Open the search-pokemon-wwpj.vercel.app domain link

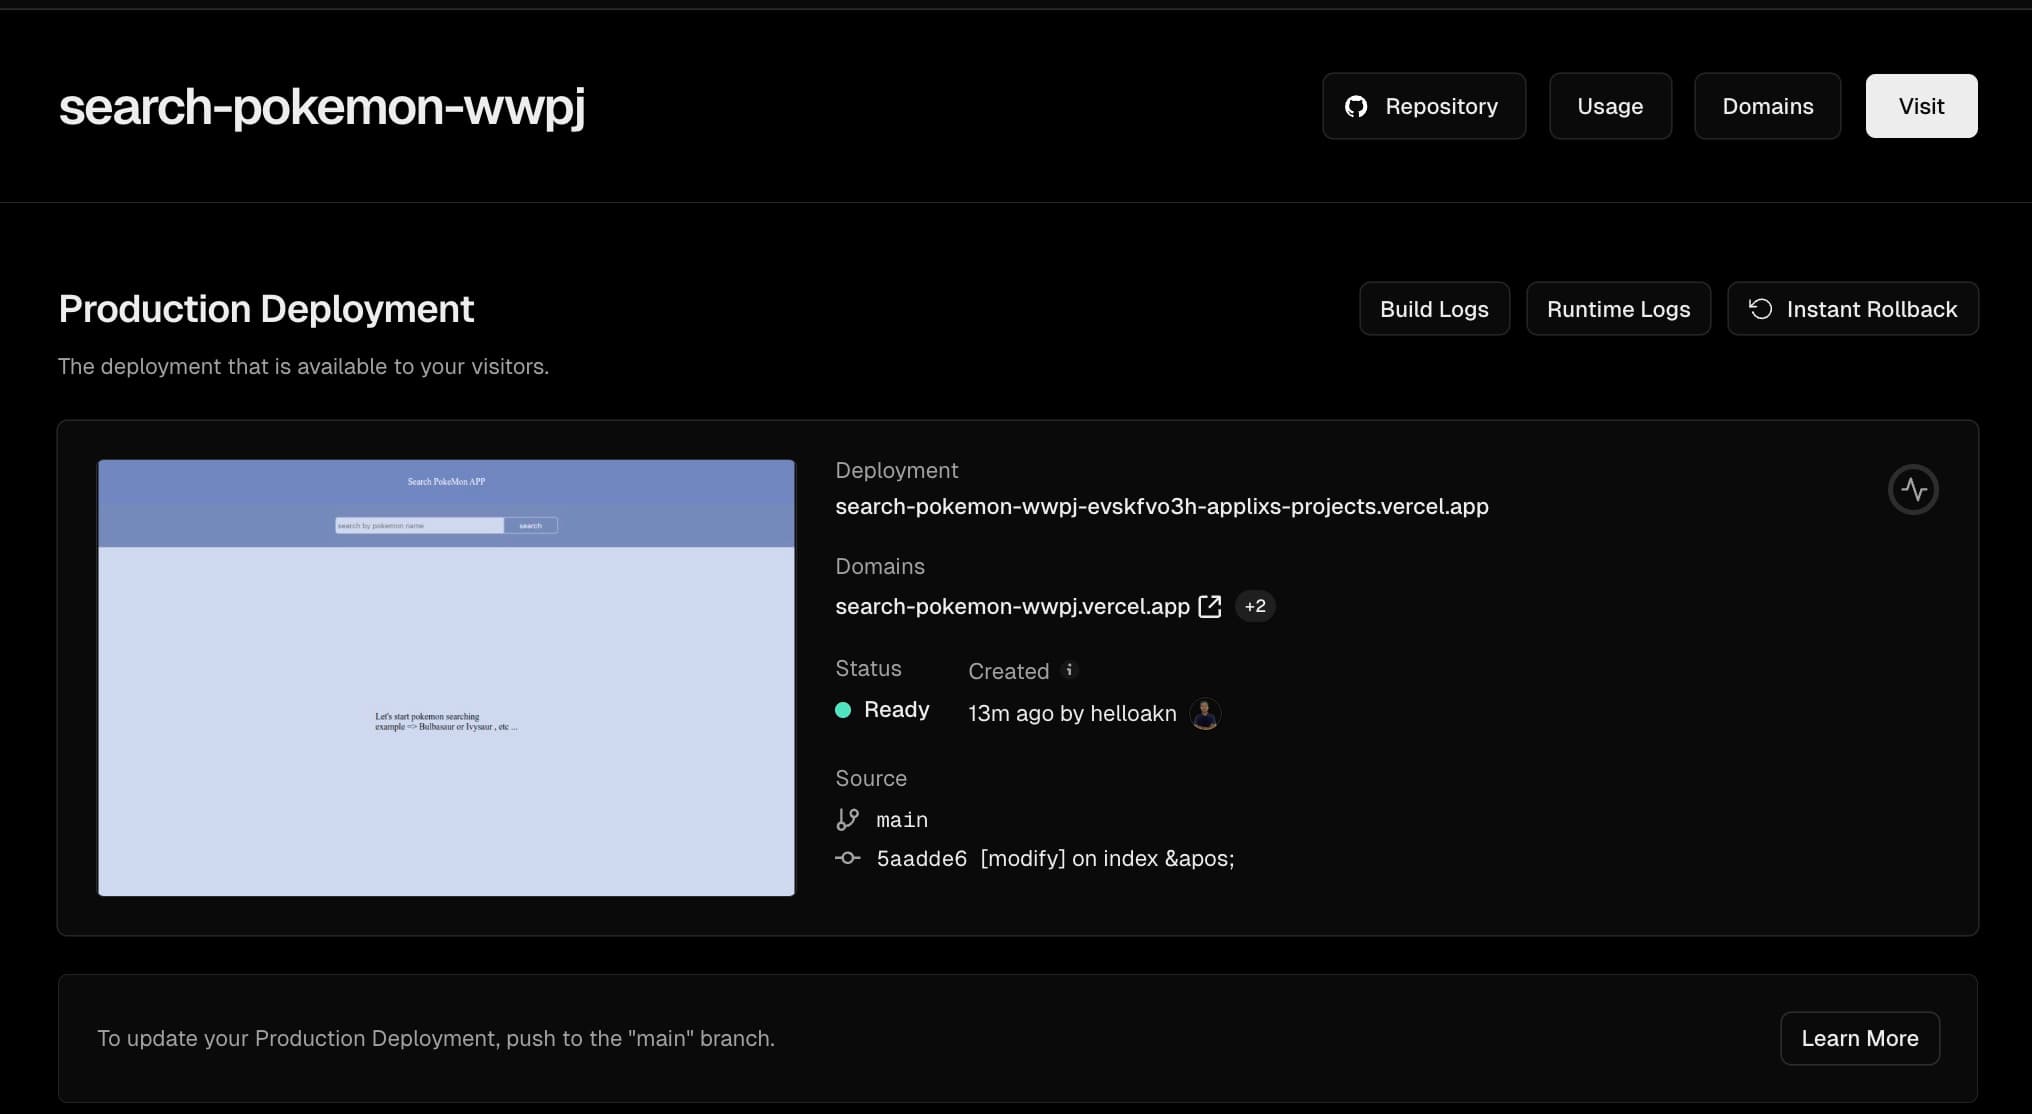pos(1012,606)
